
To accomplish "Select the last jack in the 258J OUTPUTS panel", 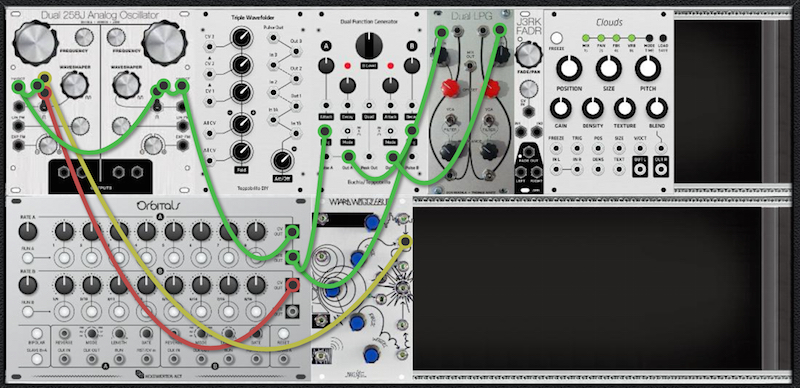I will coord(136,173).
